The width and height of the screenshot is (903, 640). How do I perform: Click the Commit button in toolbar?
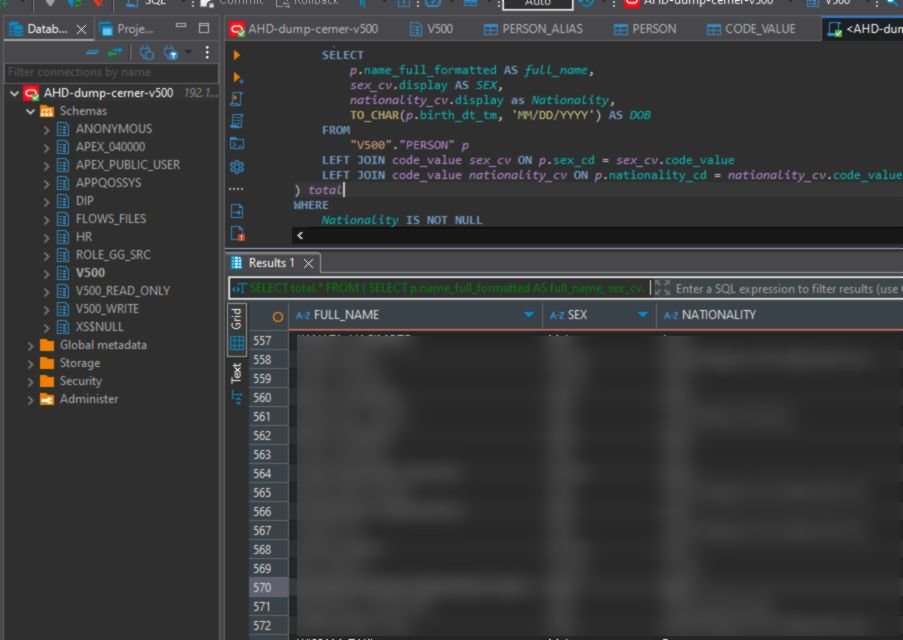232,3
